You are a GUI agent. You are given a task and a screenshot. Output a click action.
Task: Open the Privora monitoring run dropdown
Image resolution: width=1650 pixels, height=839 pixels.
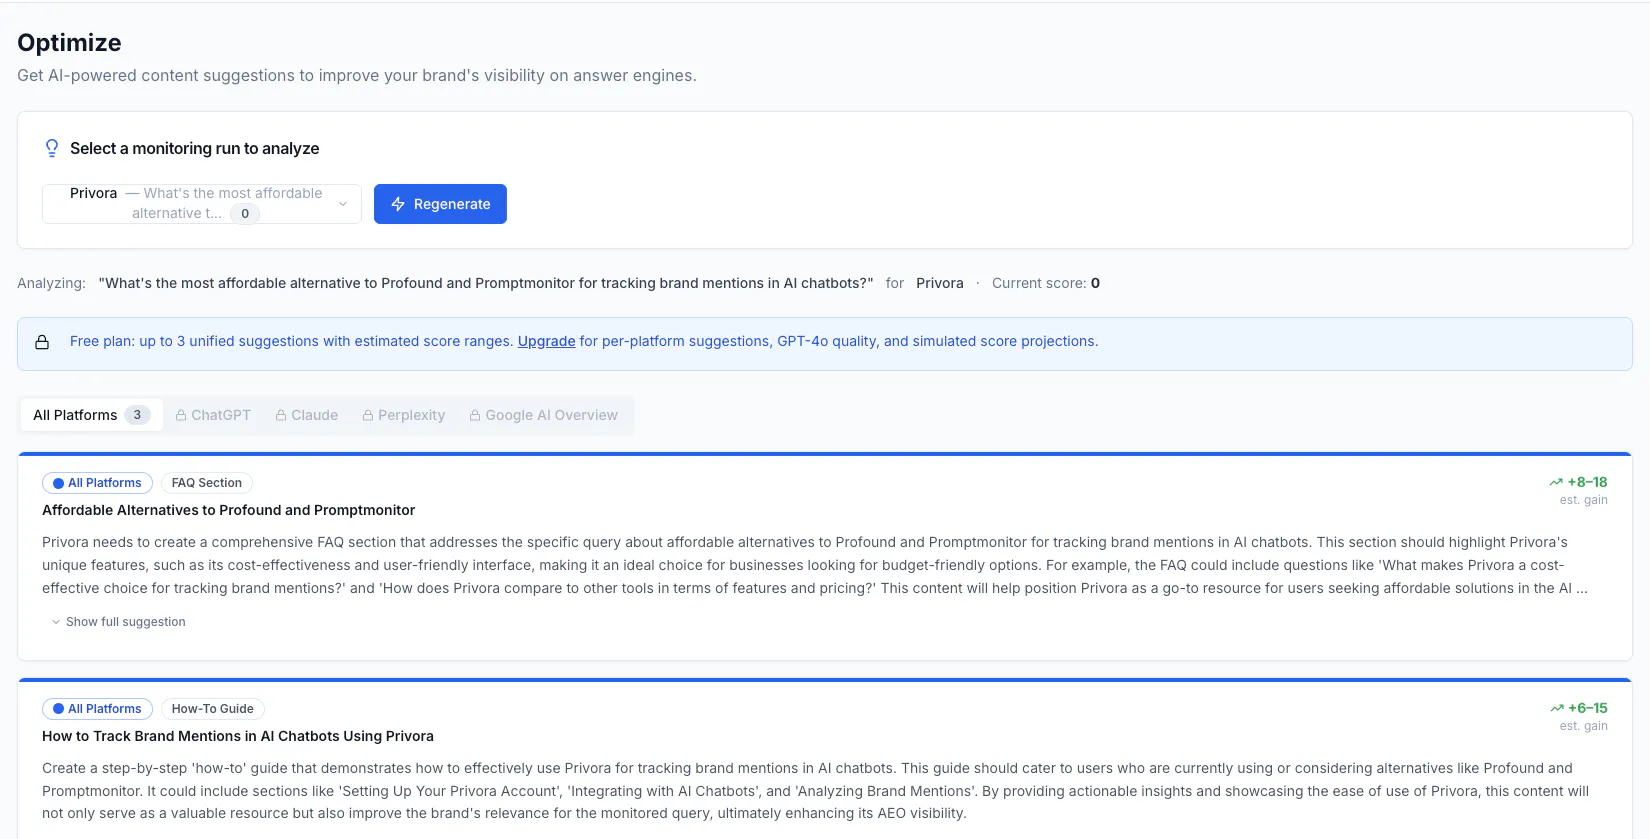202,204
